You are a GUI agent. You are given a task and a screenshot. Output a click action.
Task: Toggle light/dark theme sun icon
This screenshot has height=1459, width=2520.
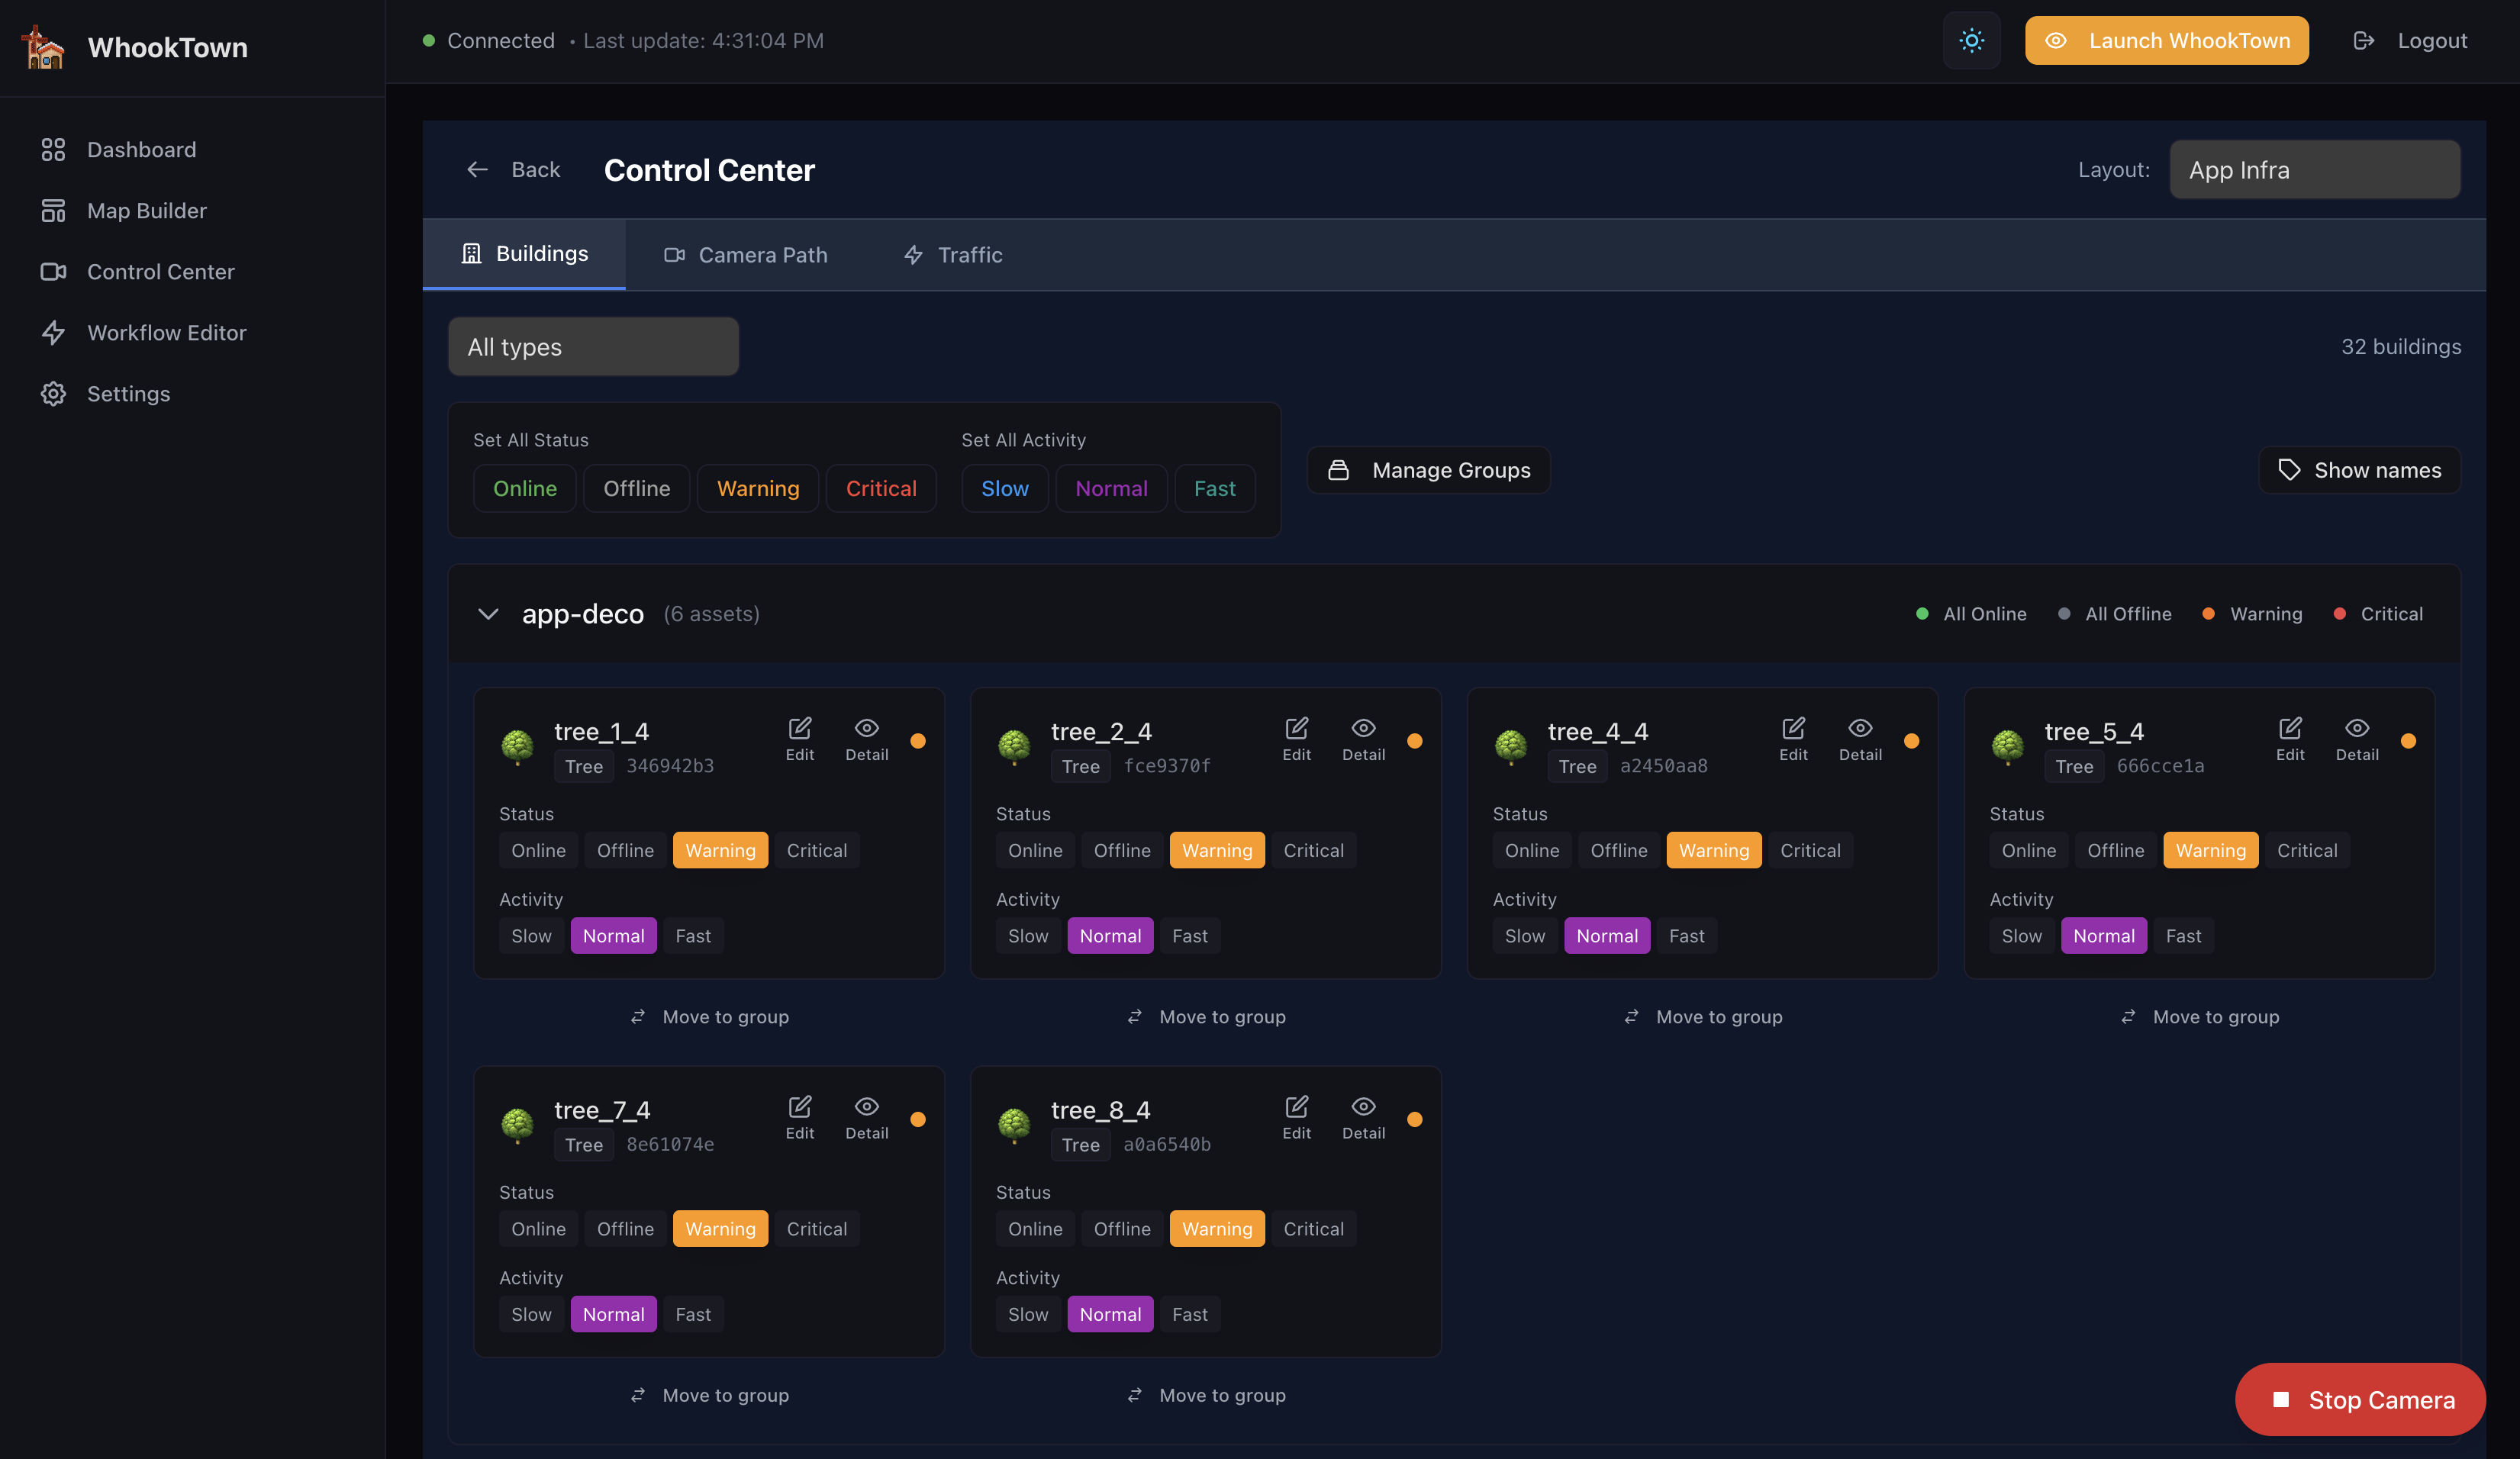pyautogui.click(x=1971, y=41)
